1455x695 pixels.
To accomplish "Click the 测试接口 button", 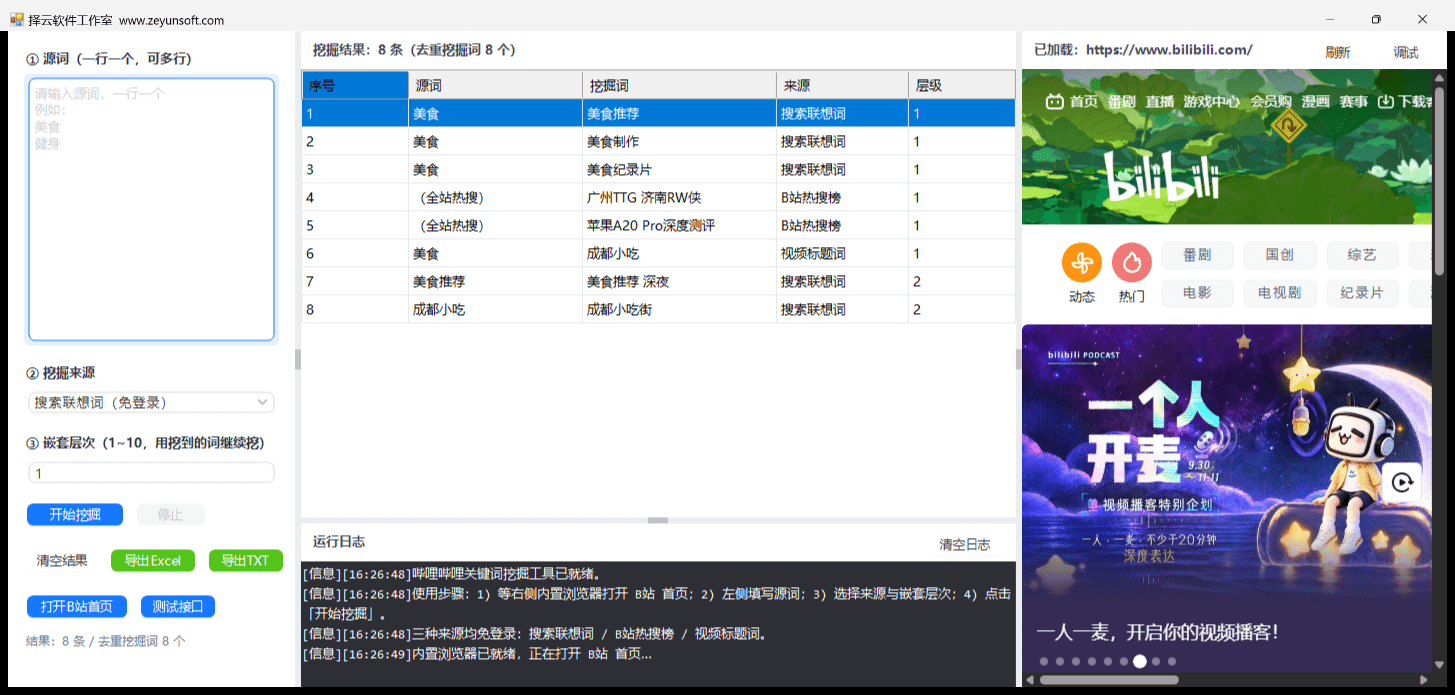I will click(177, 606).
